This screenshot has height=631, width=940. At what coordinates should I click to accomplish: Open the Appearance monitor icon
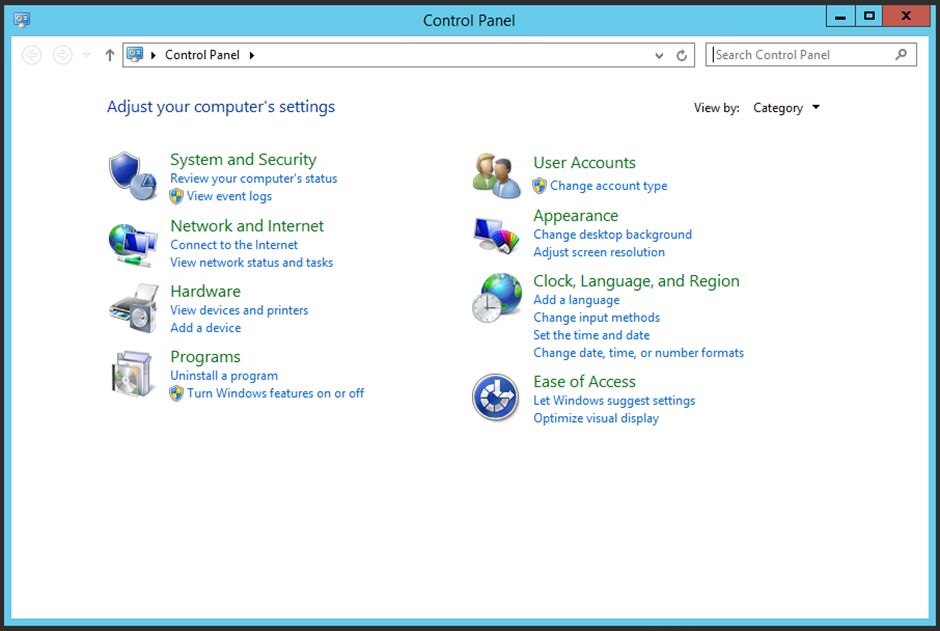click(496, 235)
